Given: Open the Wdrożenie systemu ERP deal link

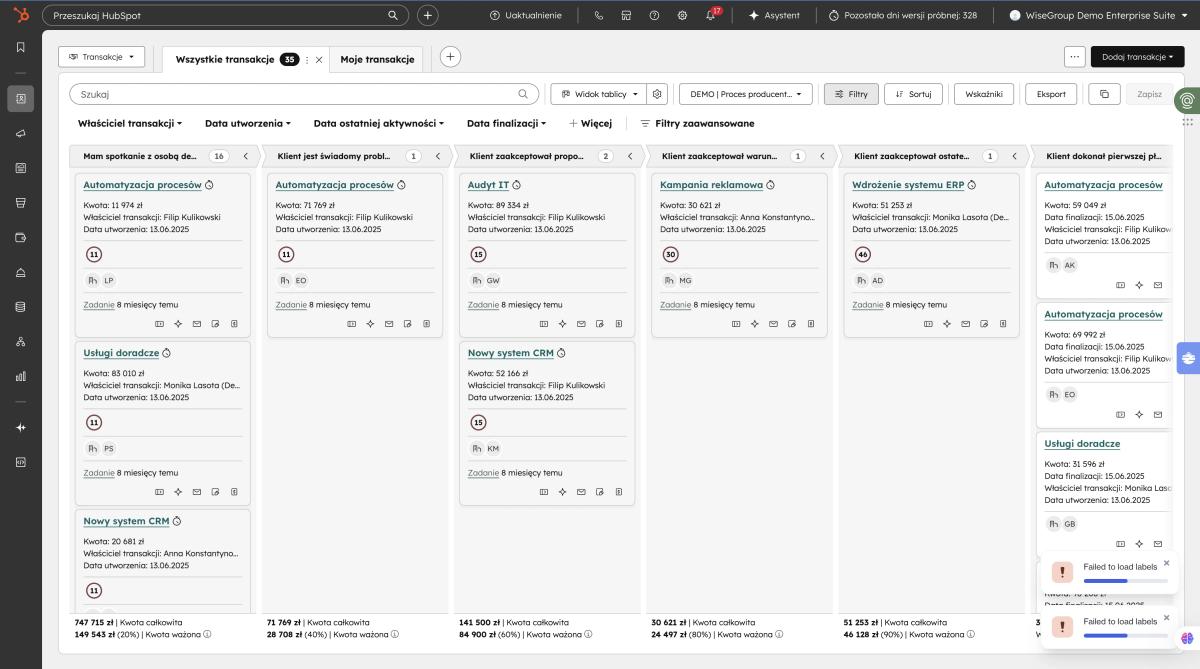Looking at the screenshot, I should (x=908, y=185).
